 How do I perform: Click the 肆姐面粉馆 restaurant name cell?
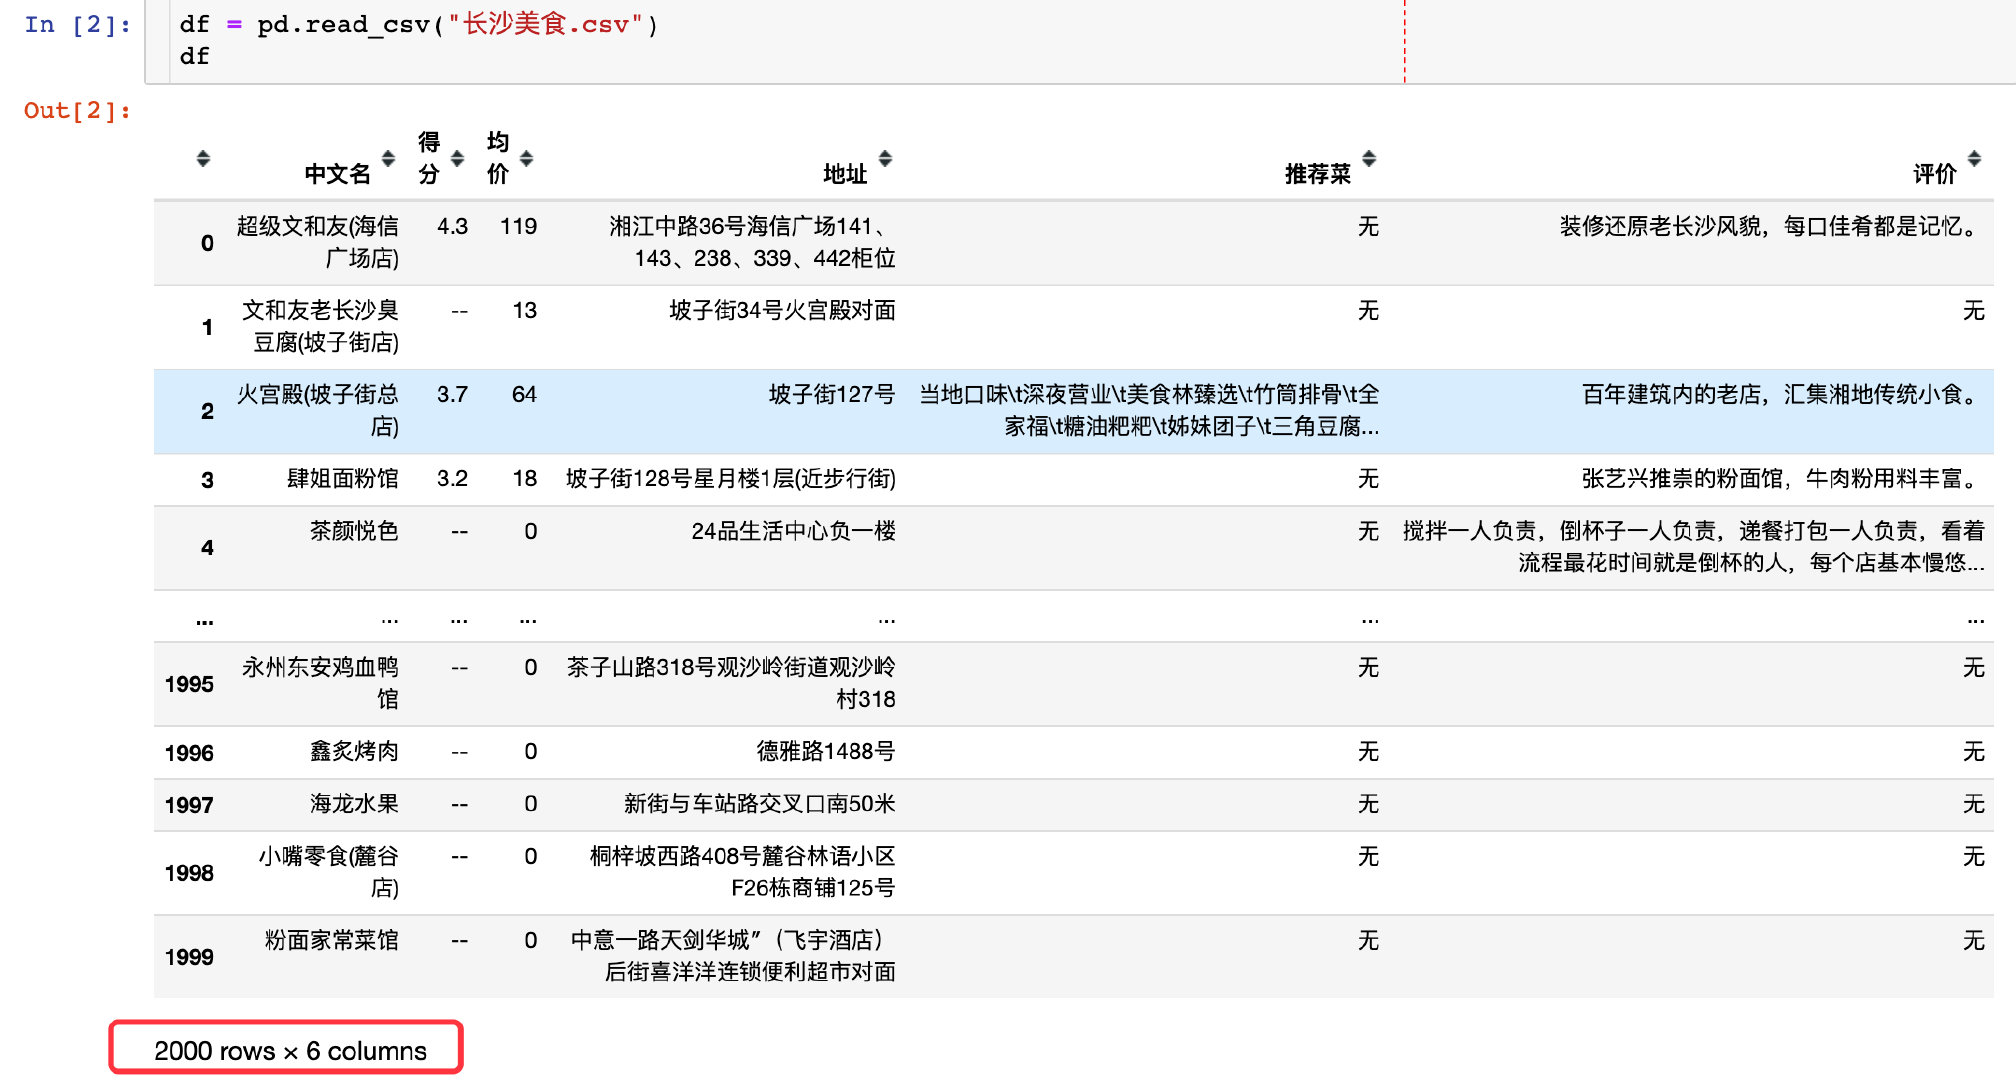click(342, 479)
